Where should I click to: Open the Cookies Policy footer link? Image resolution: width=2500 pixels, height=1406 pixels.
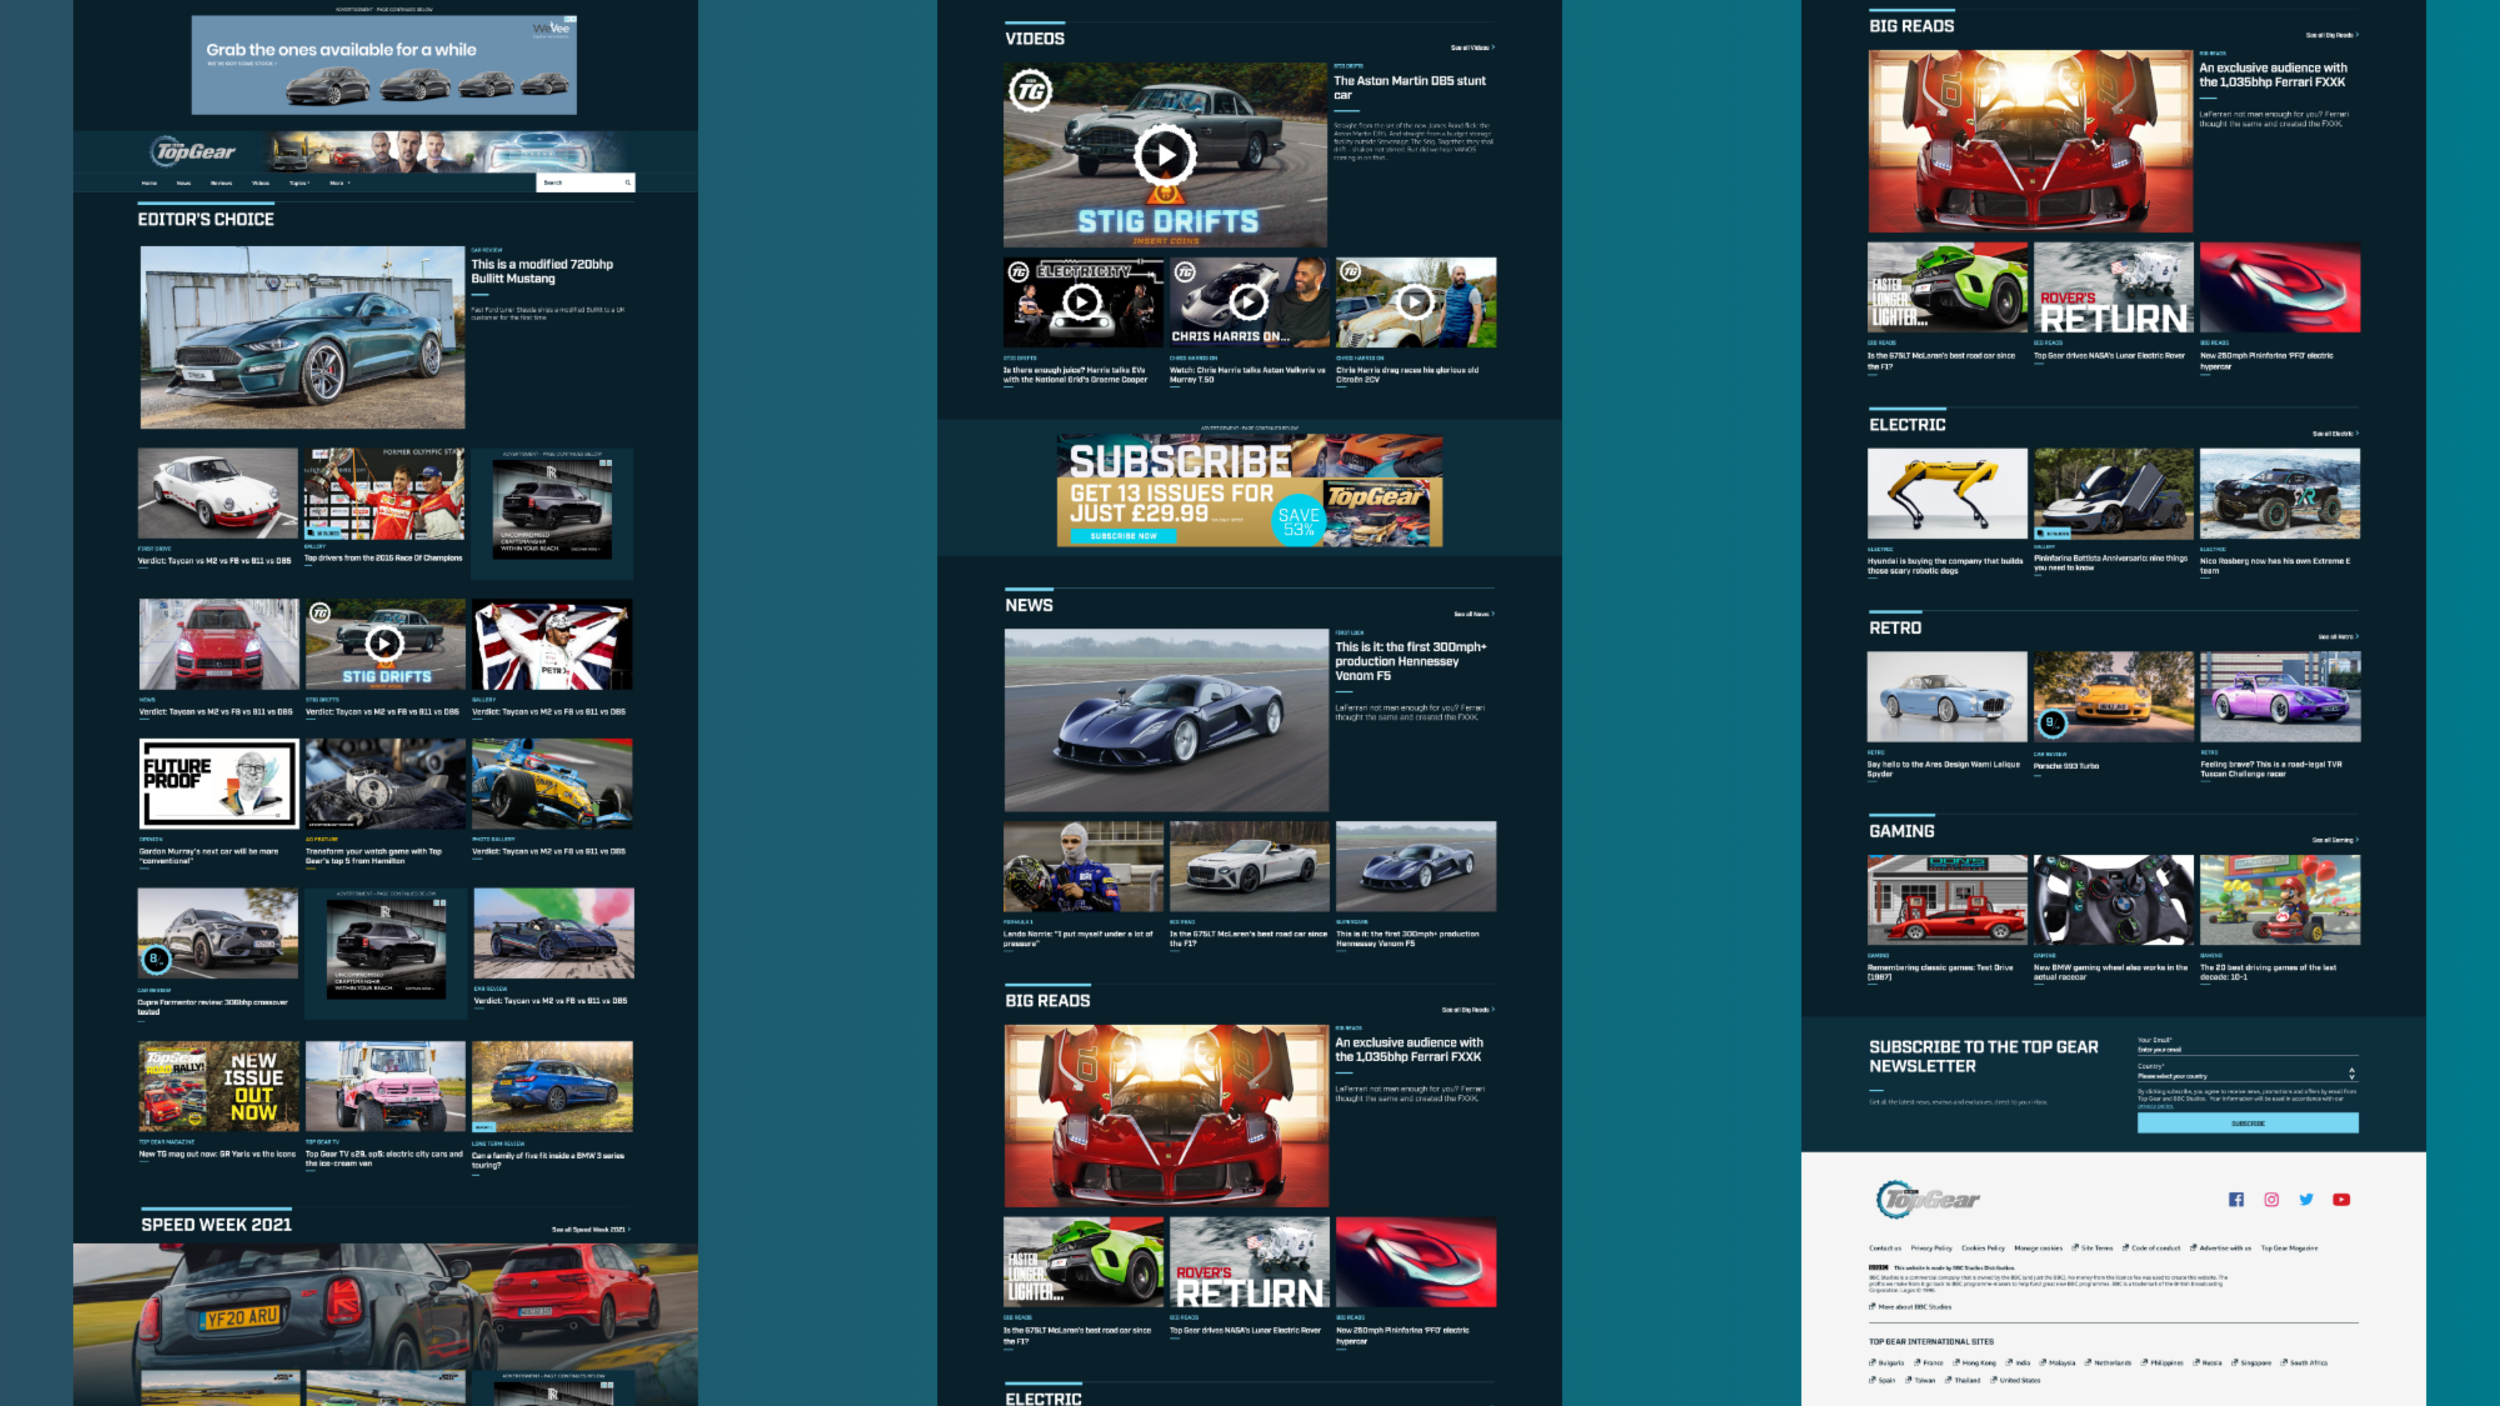1983,1248
